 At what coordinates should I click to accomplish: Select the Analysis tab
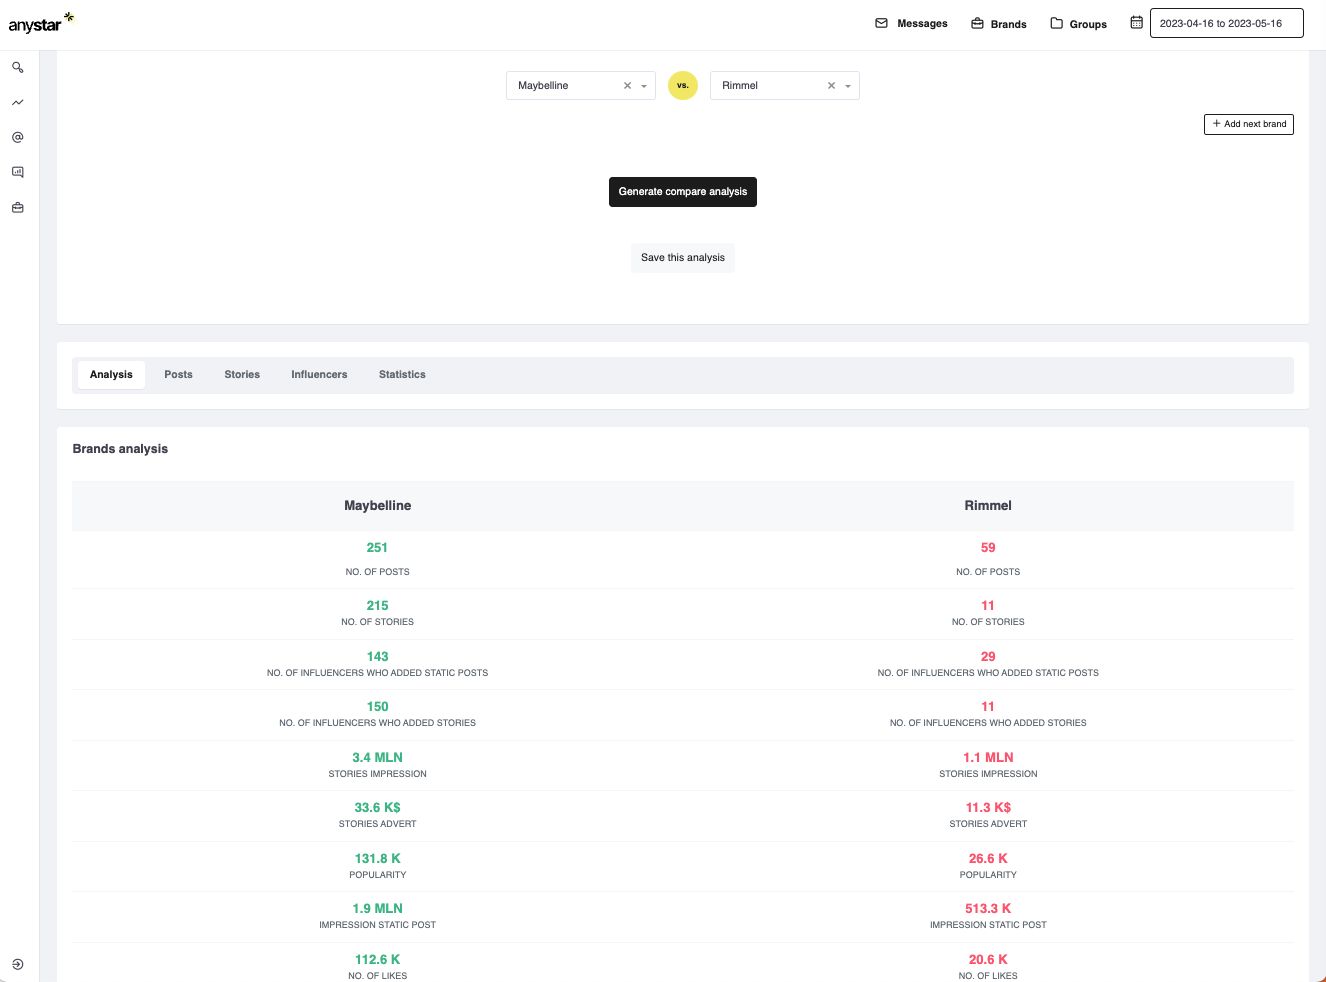(x=111, y=375)
